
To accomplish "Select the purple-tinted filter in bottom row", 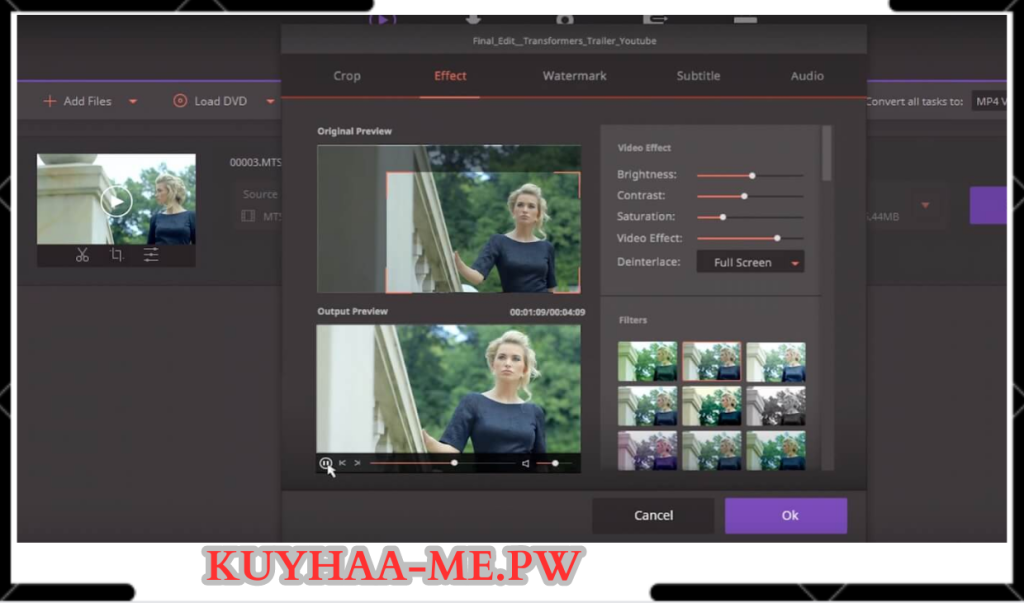I will point(647,450).
